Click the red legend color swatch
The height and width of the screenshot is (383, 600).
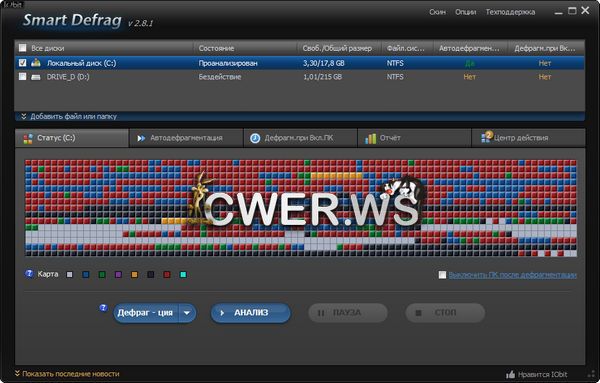point(167,274)
